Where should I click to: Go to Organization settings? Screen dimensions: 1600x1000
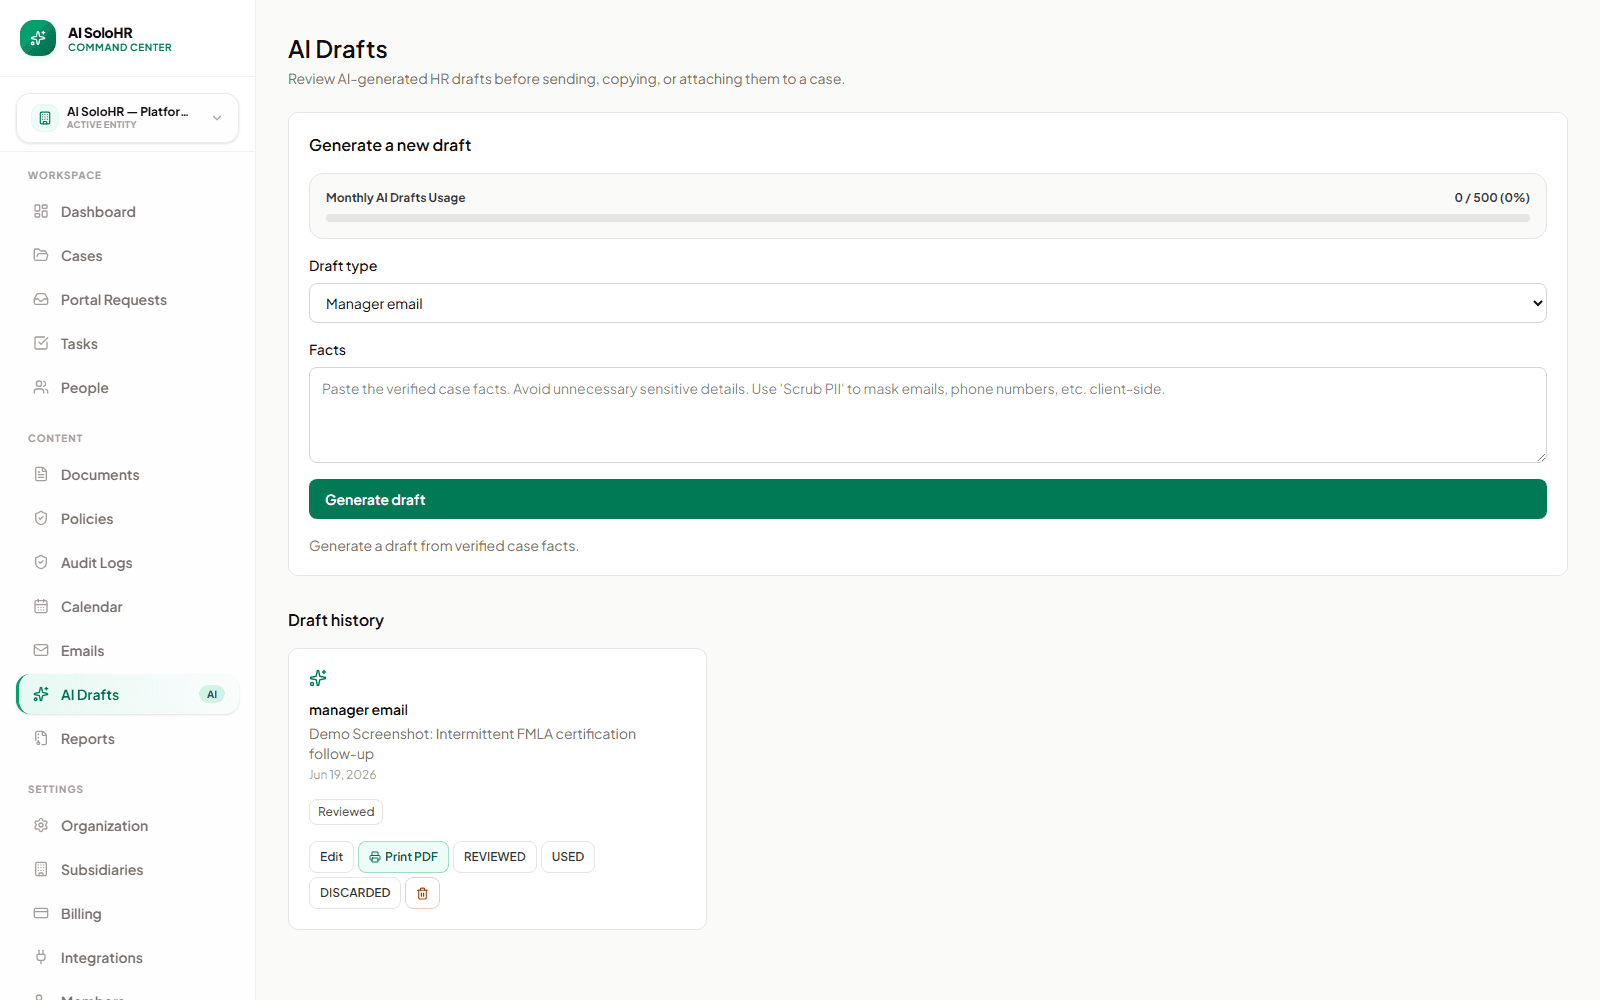pos(128,826)
